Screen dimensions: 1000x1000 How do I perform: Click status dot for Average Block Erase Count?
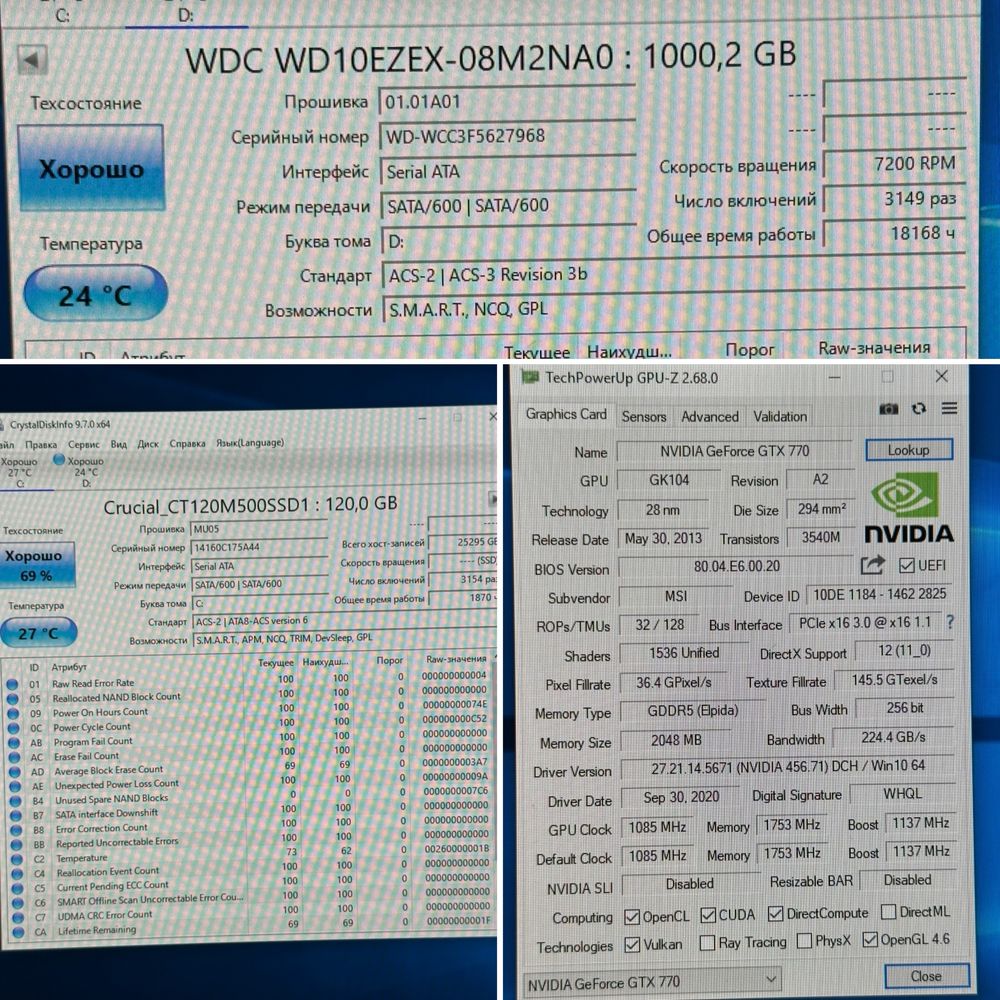(14, 772)
